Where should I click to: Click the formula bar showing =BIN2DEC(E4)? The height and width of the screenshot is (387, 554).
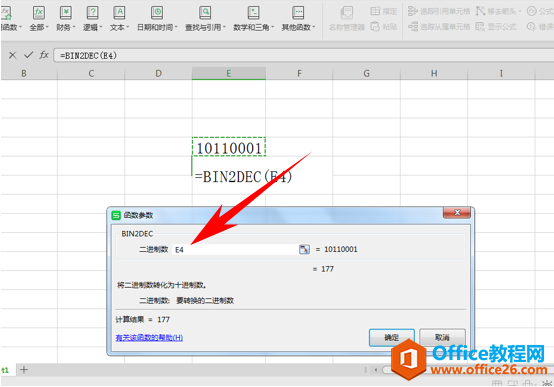303,55
